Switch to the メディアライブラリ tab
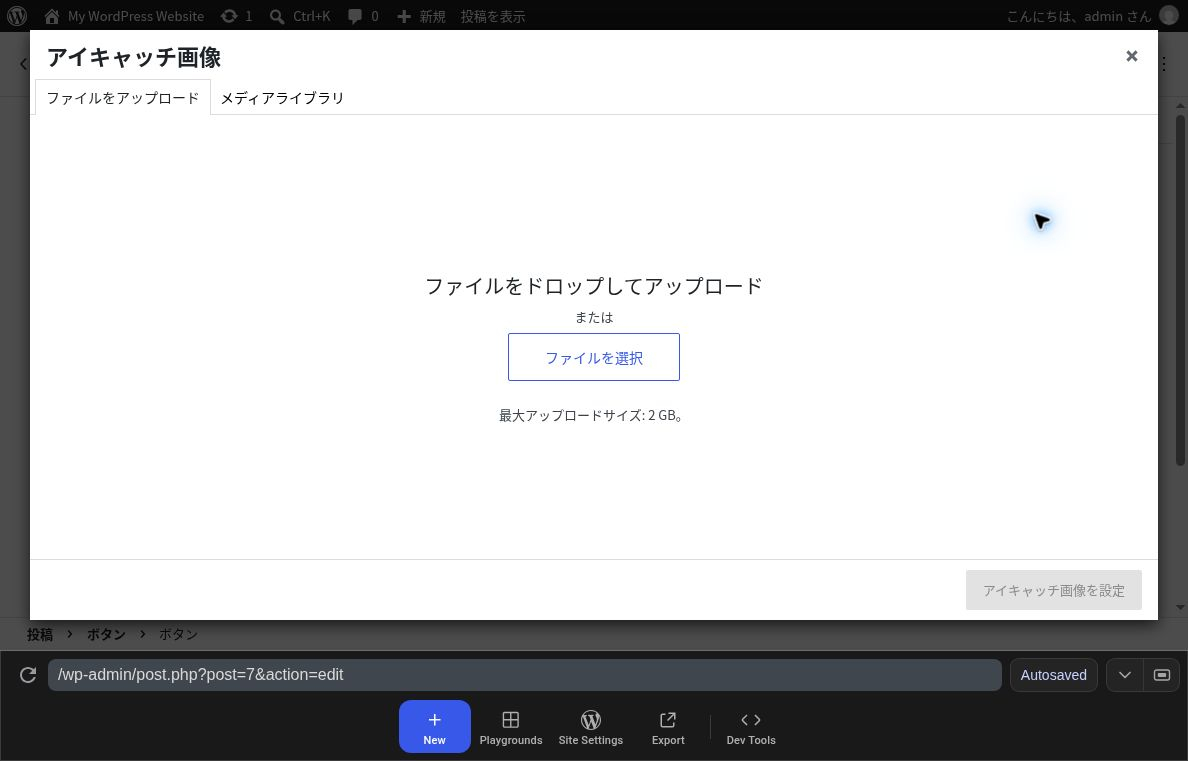 click(282, 98)
